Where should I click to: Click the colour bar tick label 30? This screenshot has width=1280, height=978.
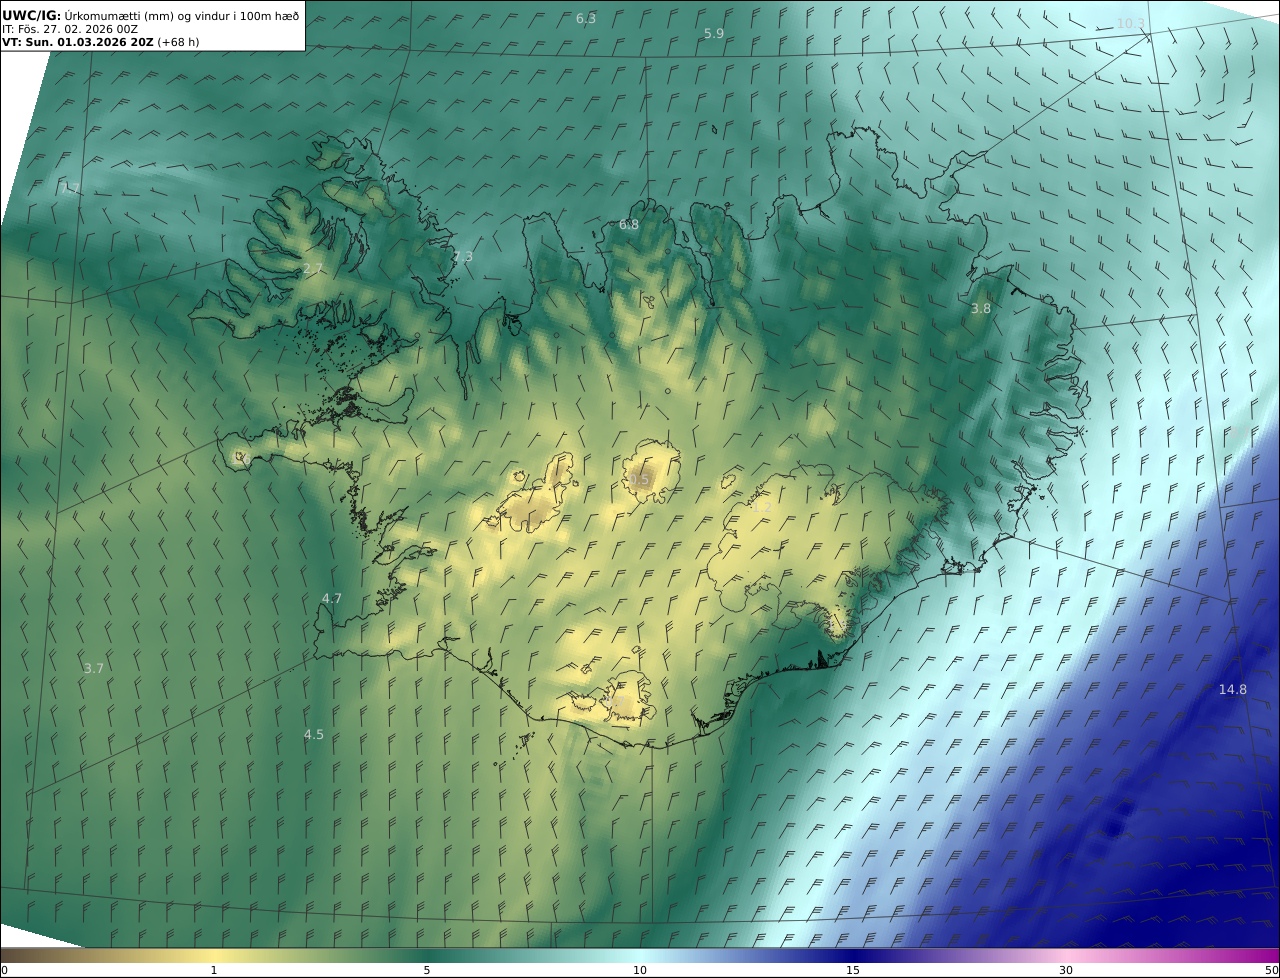click(1066, 970)
